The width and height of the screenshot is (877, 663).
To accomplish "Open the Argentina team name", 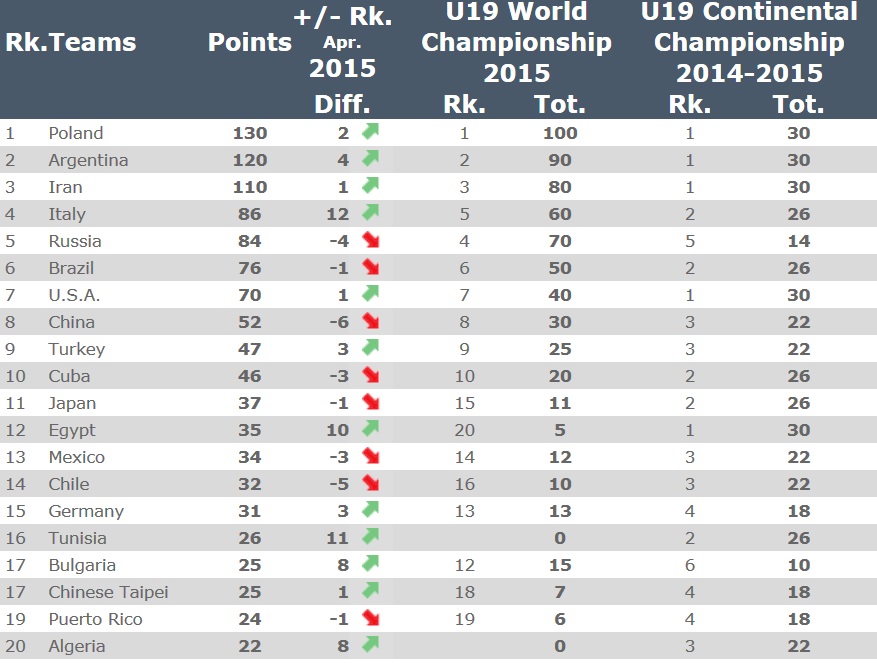I will (x=88, y=160).
